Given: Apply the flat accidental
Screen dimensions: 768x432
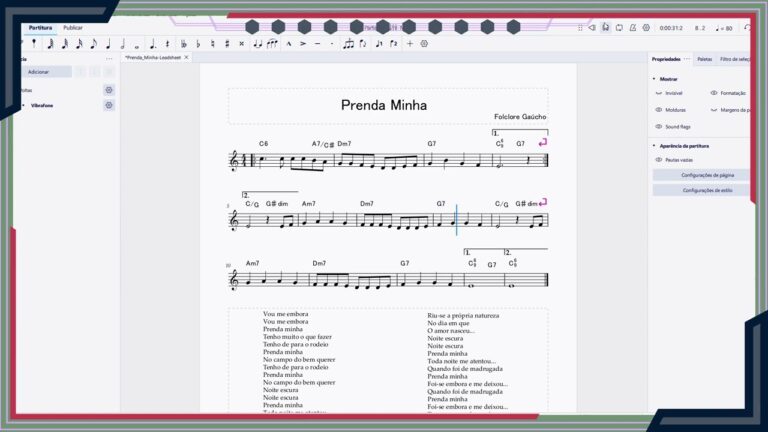Looking at the screenshot, I should (198, 44).
